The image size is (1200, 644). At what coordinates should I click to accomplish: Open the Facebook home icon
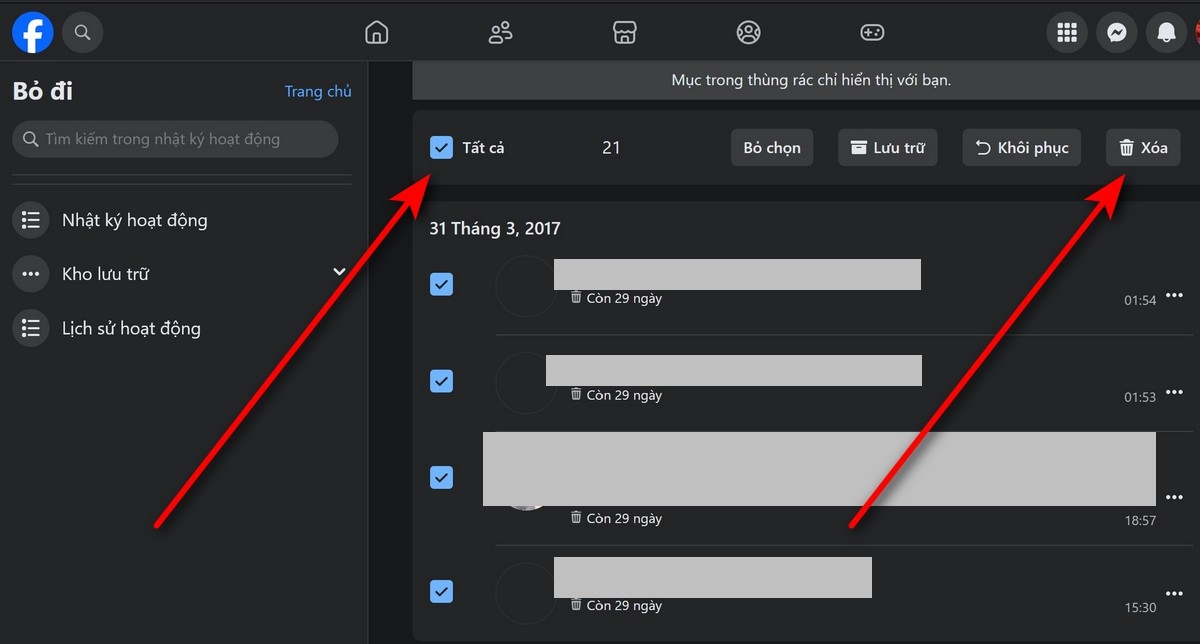tap(376, 33)
